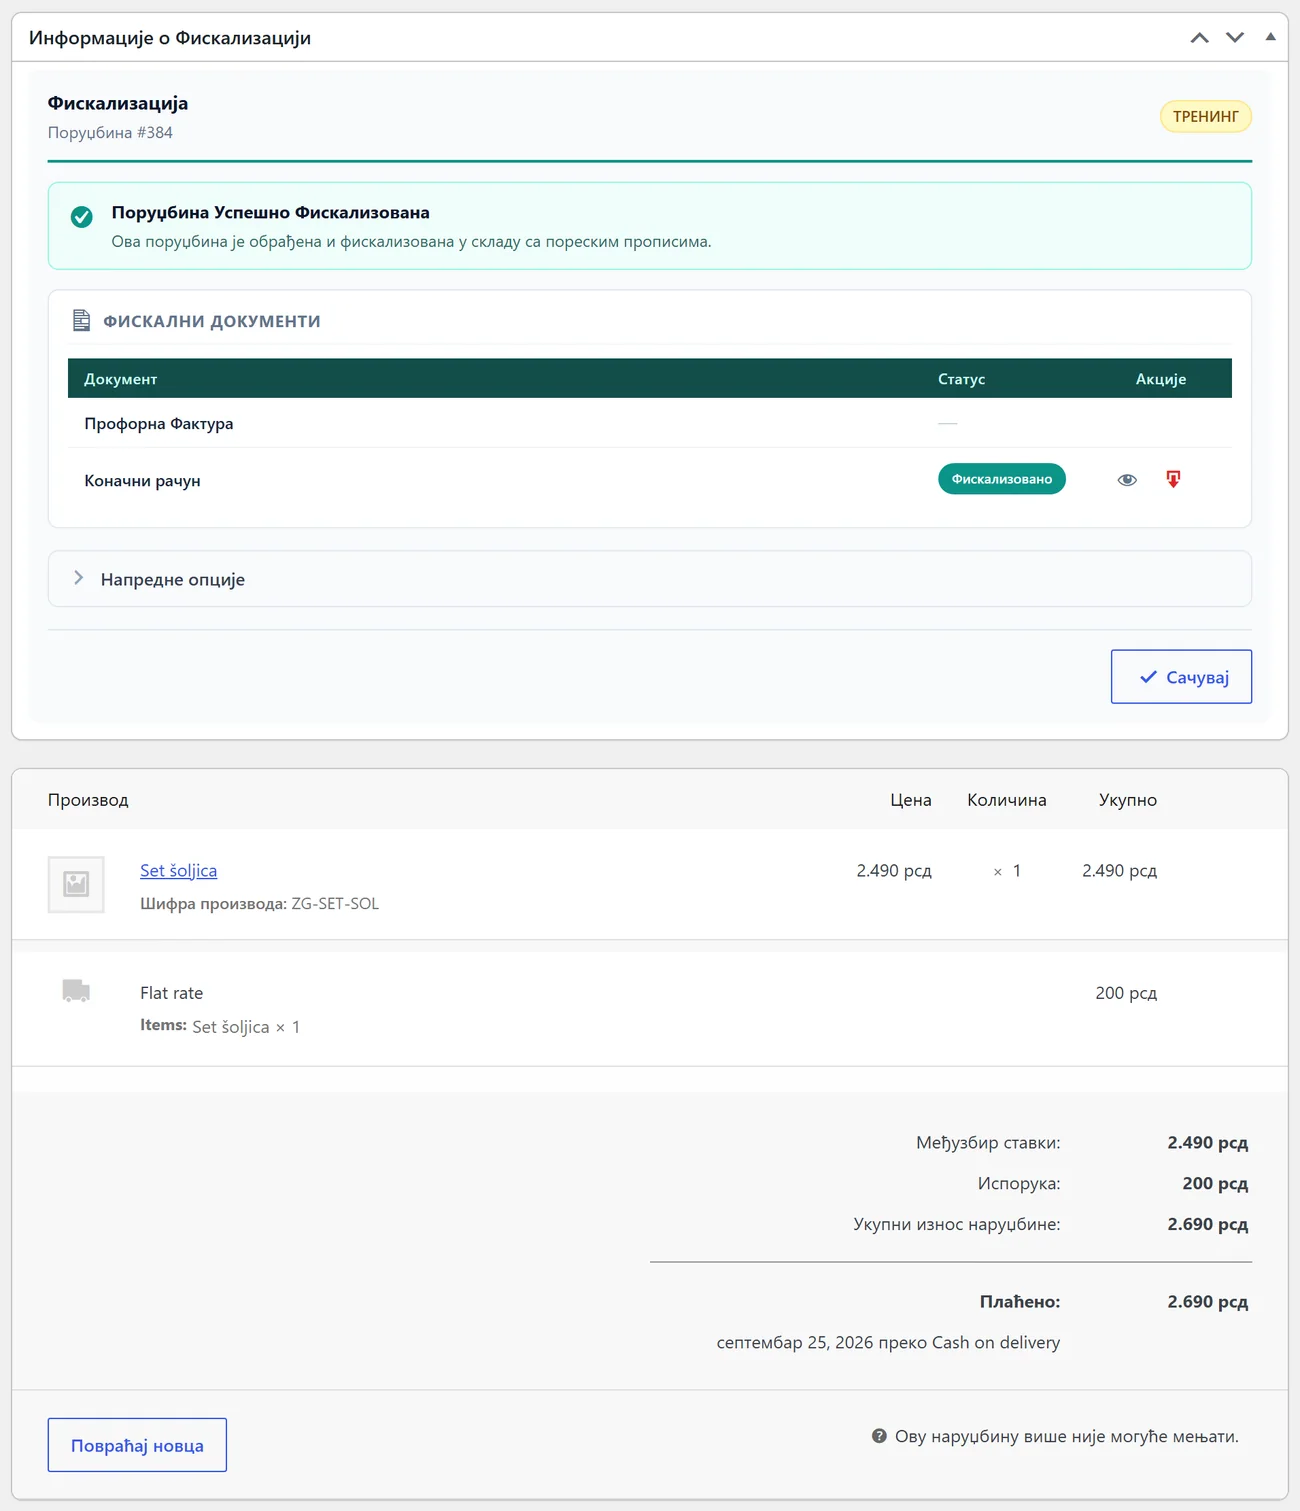The height and width of the screenshot is (1511, 1300).
Task: Select the Профорна Фактура row label
Action: (159, 423)
